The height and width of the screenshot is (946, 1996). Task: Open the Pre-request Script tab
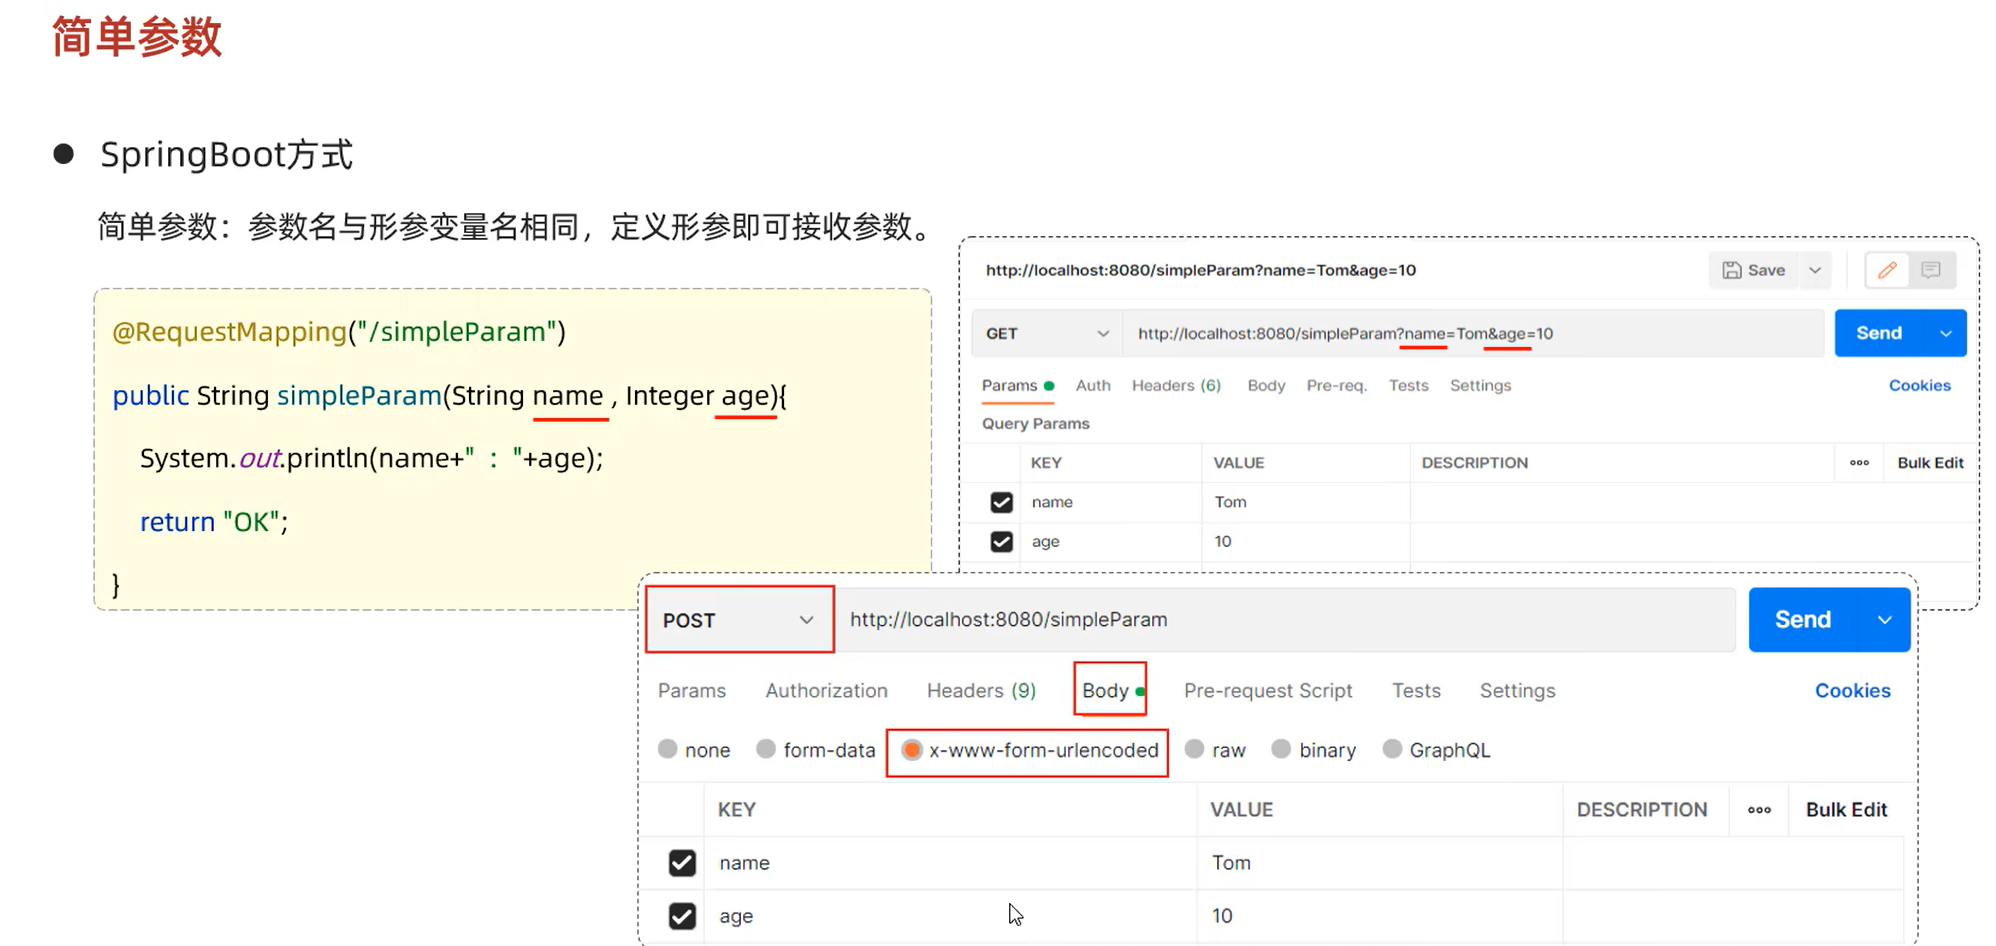[1268, 690]
